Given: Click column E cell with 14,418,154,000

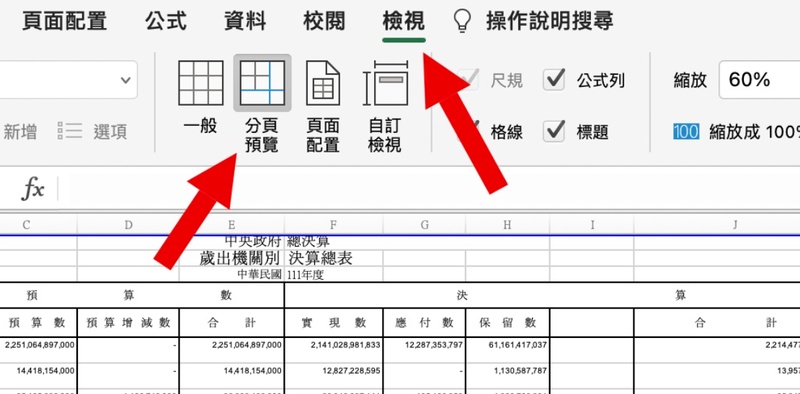Looking at the screenshot, I should (x=232, y=376).
